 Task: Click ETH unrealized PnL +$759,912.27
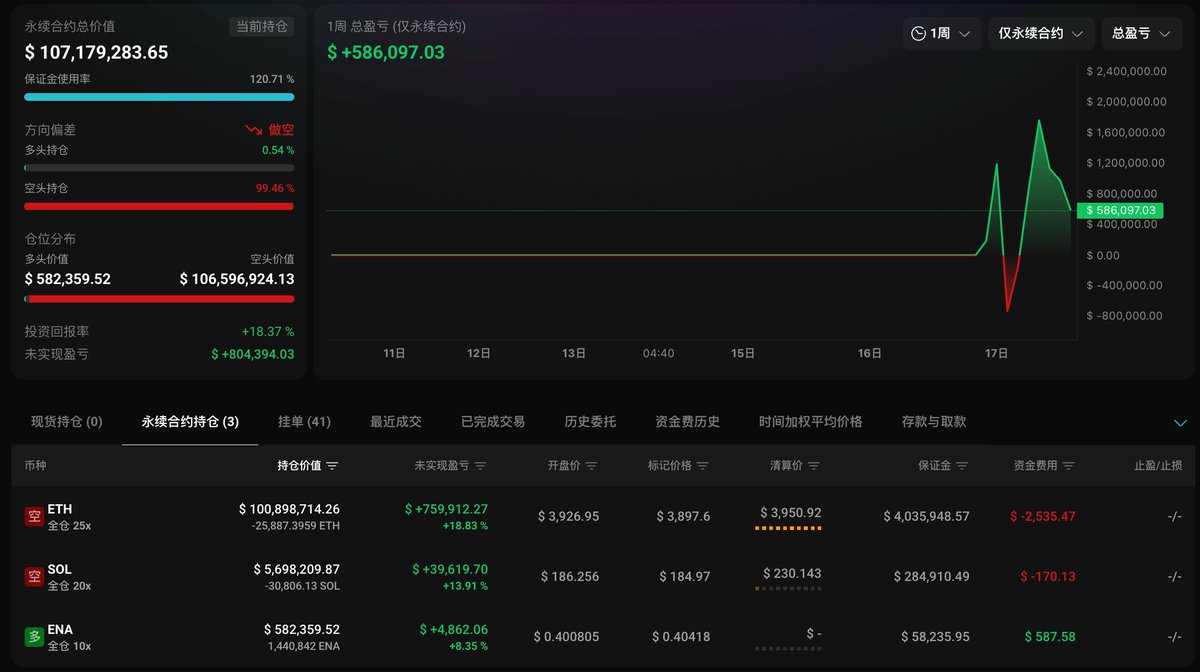(x=446, y=509)
